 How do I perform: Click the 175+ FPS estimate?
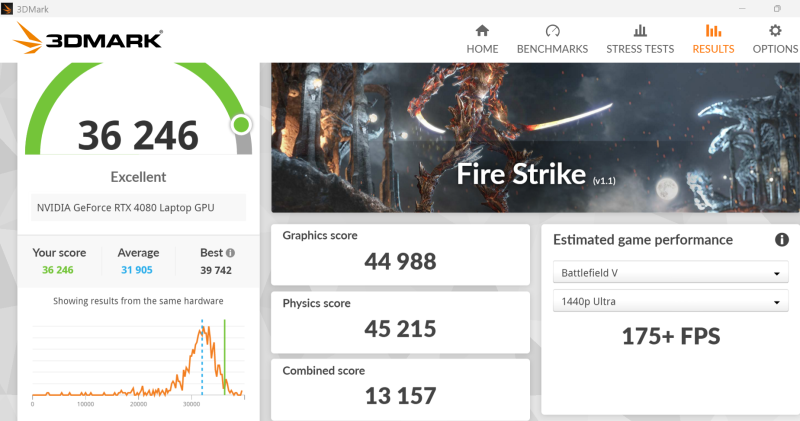[x=671, y=336]
